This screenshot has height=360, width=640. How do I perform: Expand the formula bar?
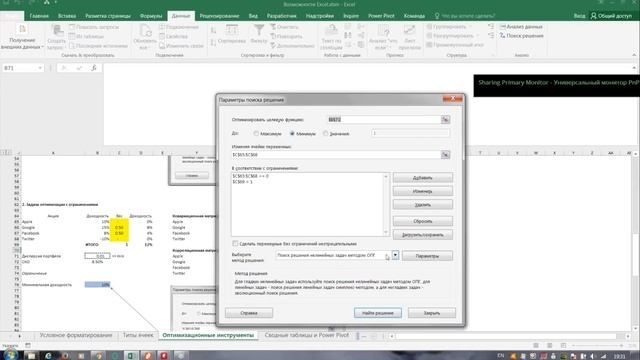[x=634, y=68]
